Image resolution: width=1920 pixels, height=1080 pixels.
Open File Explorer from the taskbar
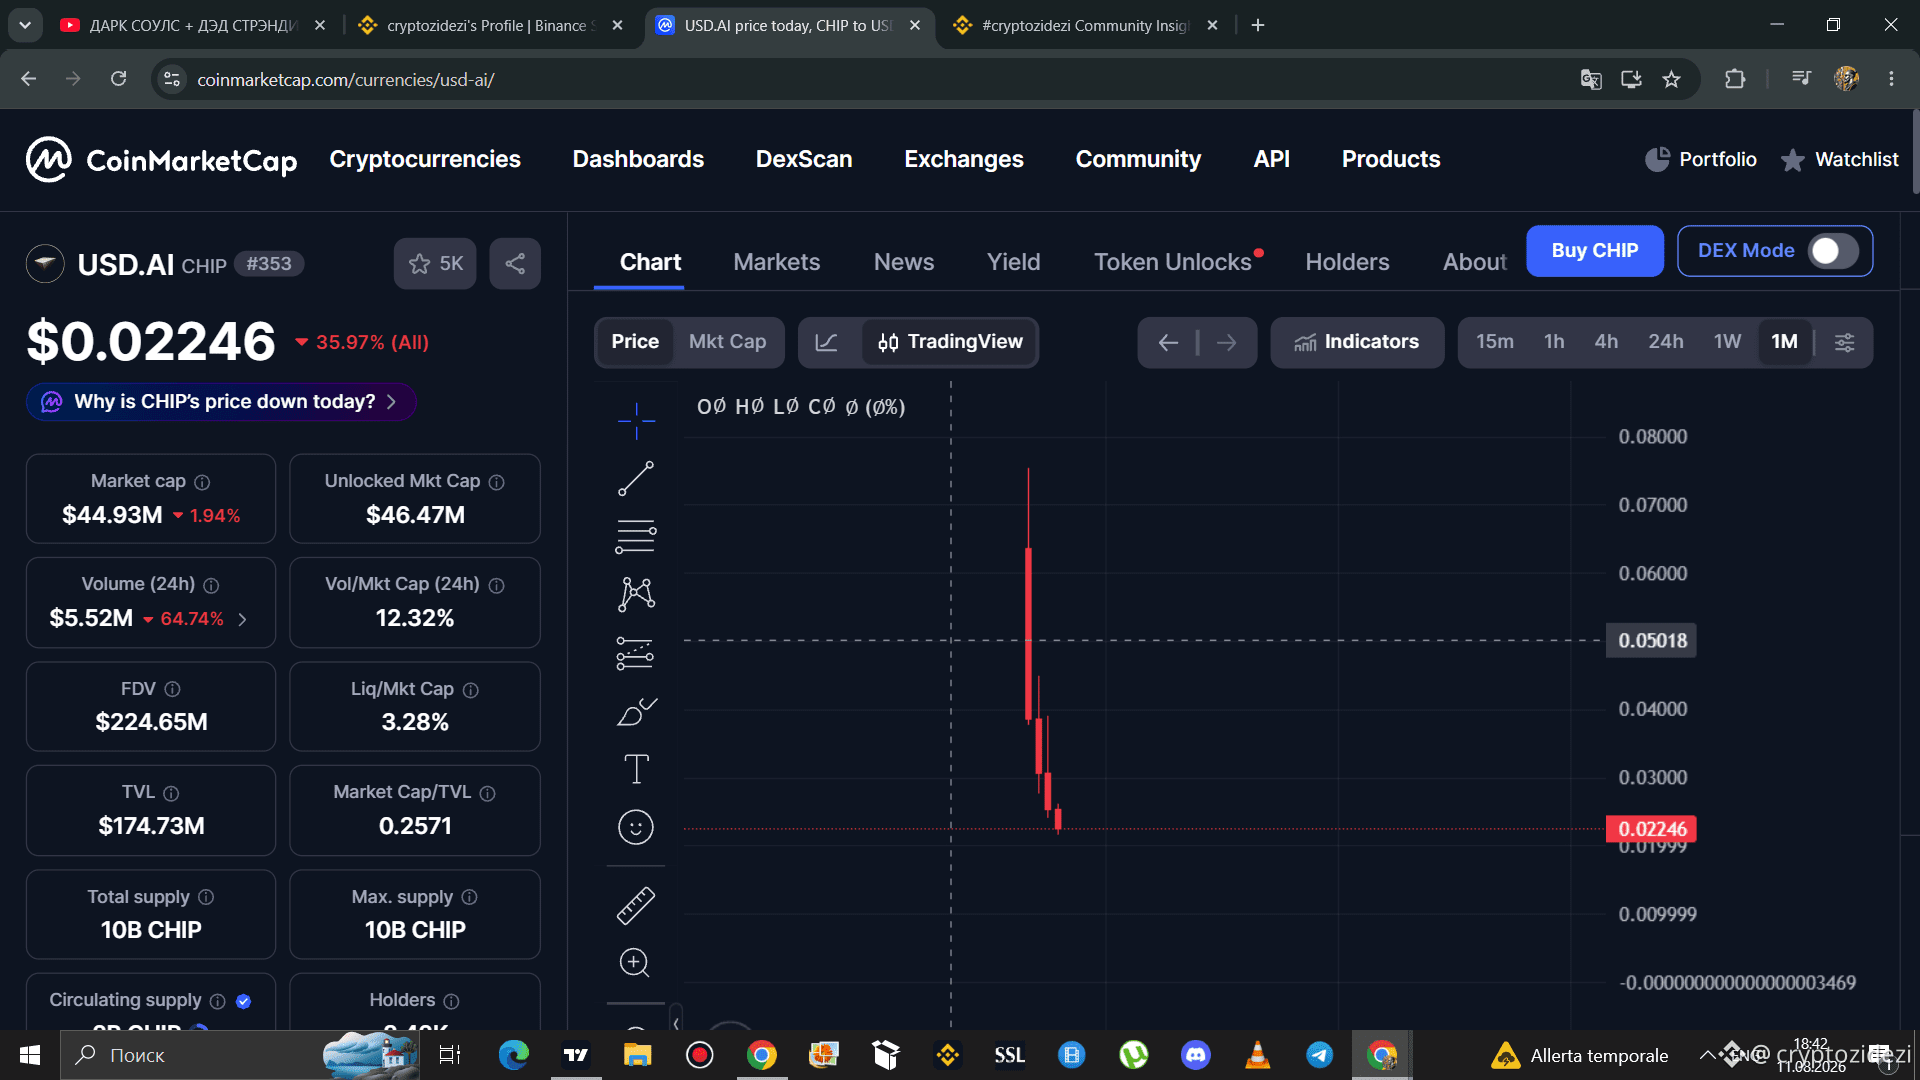click(x=637, y=1055)
